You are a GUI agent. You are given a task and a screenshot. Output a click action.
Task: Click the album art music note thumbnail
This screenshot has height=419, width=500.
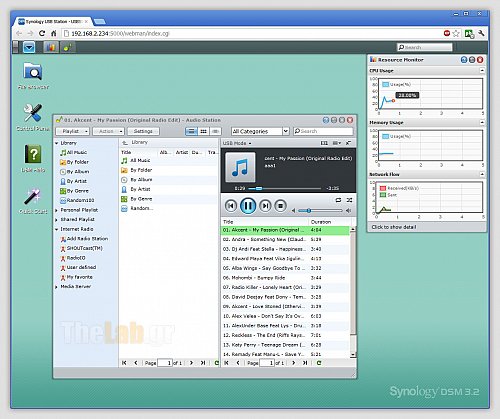pos(240,167)
